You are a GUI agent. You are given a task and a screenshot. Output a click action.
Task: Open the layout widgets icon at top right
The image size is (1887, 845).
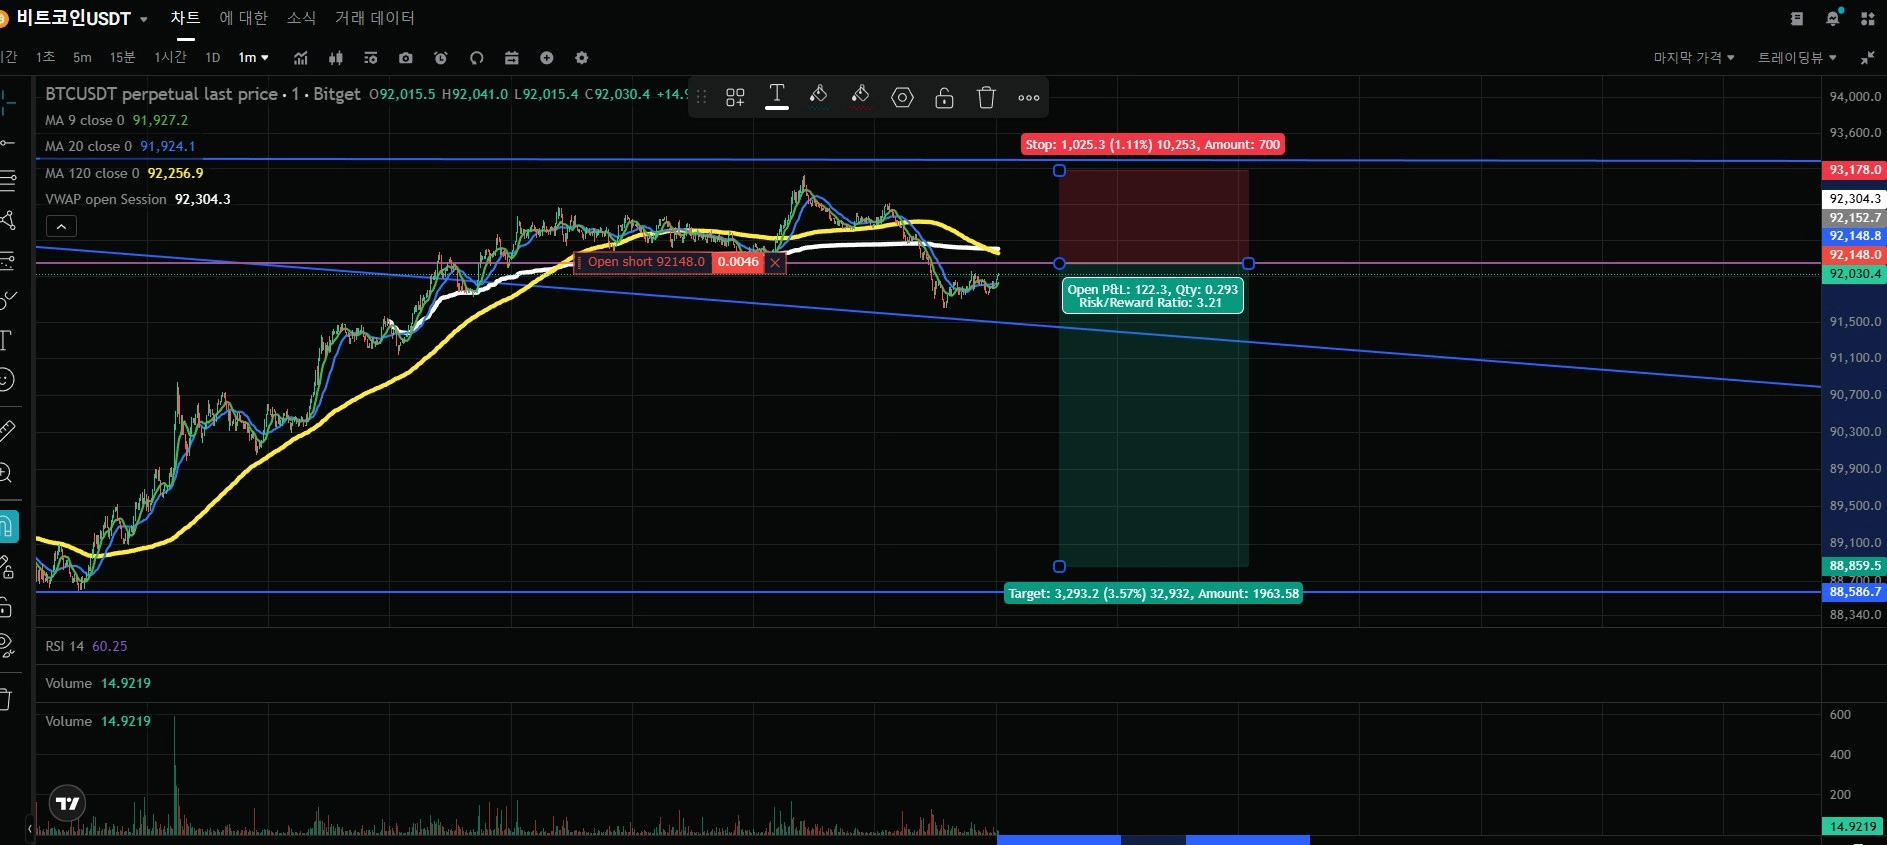(1867, 18)
